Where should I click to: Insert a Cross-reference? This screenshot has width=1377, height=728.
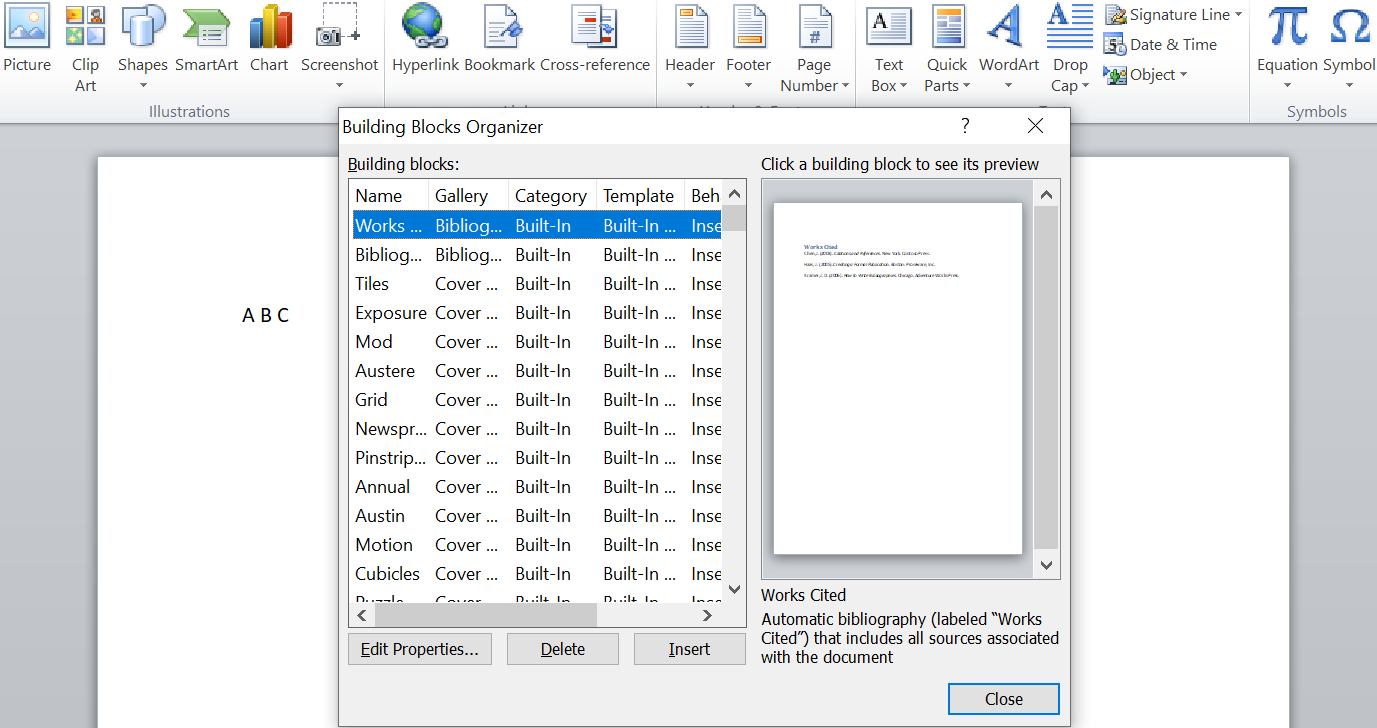click(595, 40)
